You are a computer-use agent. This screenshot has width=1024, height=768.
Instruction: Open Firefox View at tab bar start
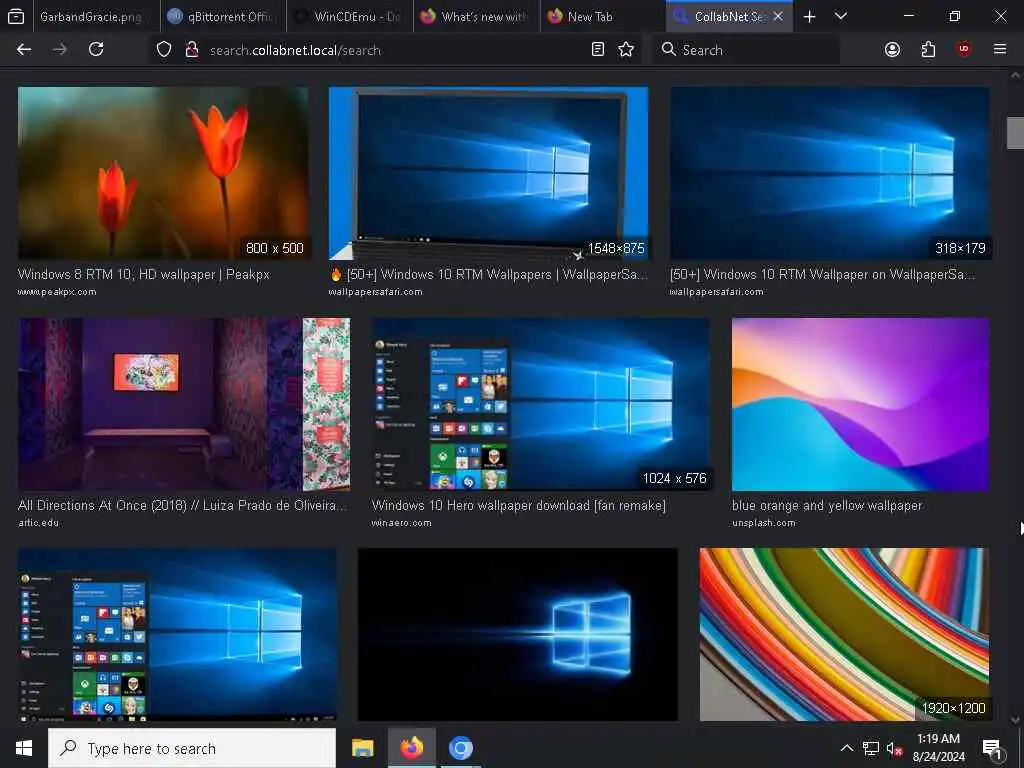[16, 17]
